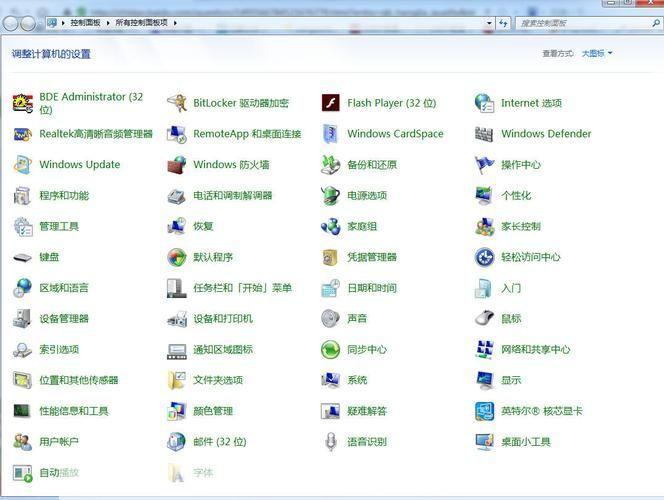This screenshot has height=500, width=664.
Task: Open Realtek高清晰音频管理器 icon
Action: click(x=22, y=134)
